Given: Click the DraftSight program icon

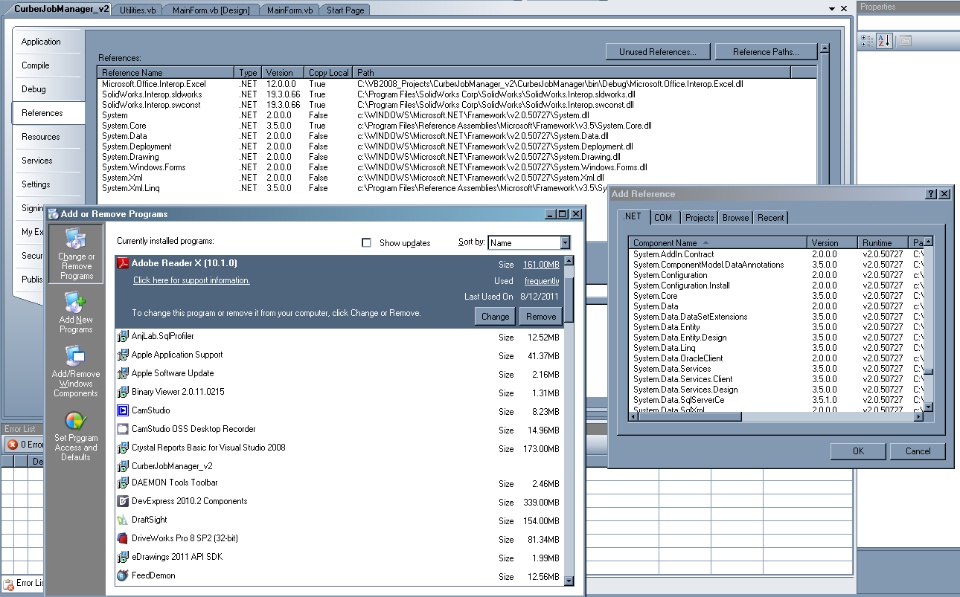Looking at the screenshot, I should [122, 520].
